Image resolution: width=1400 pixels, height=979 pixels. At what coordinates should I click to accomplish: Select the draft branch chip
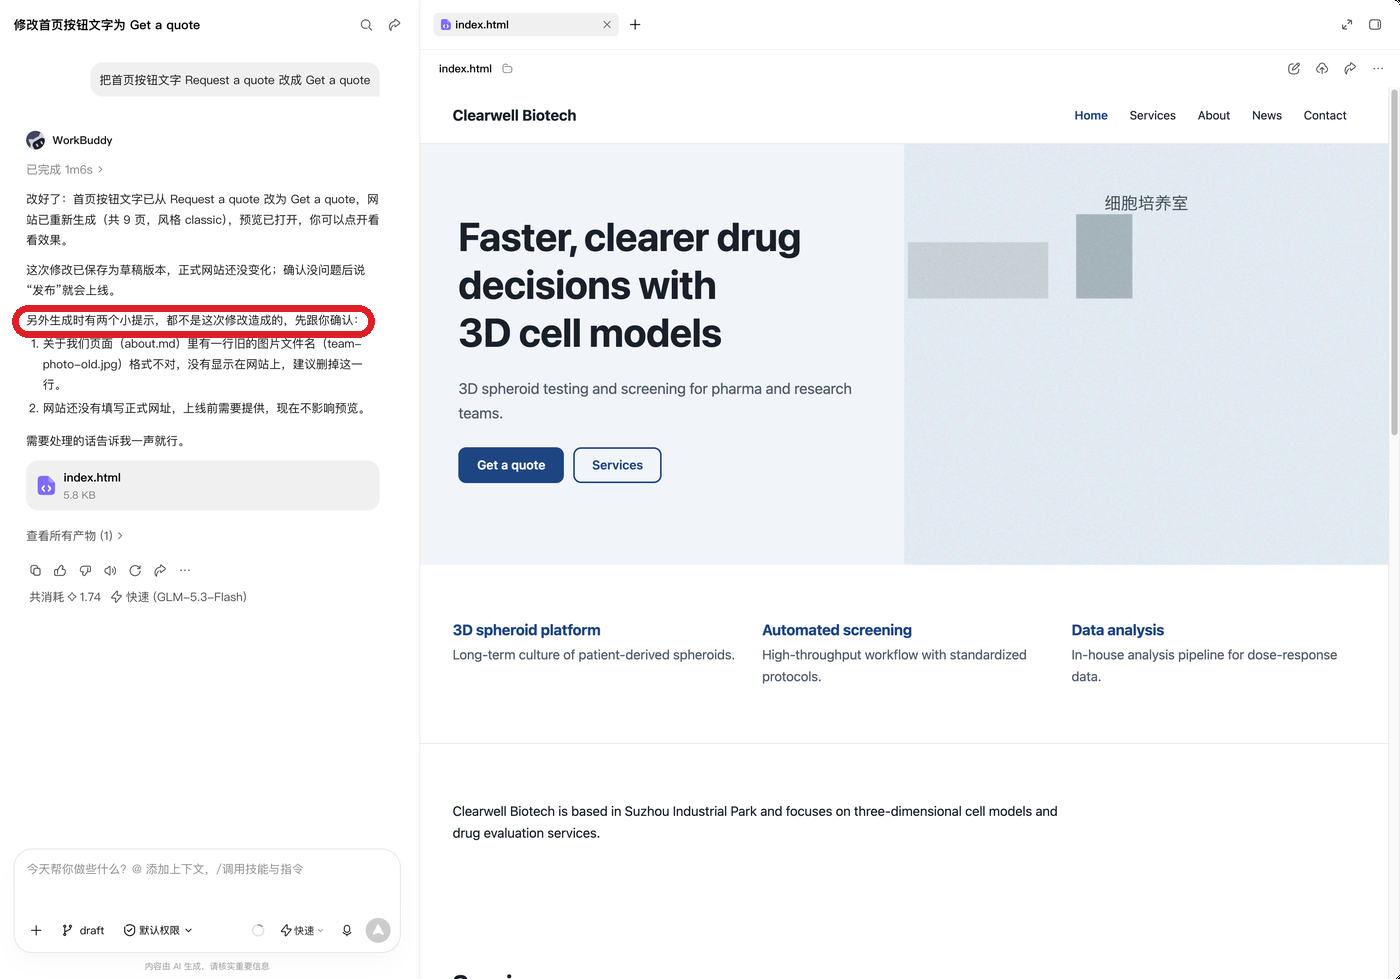(x=83, y=930)
